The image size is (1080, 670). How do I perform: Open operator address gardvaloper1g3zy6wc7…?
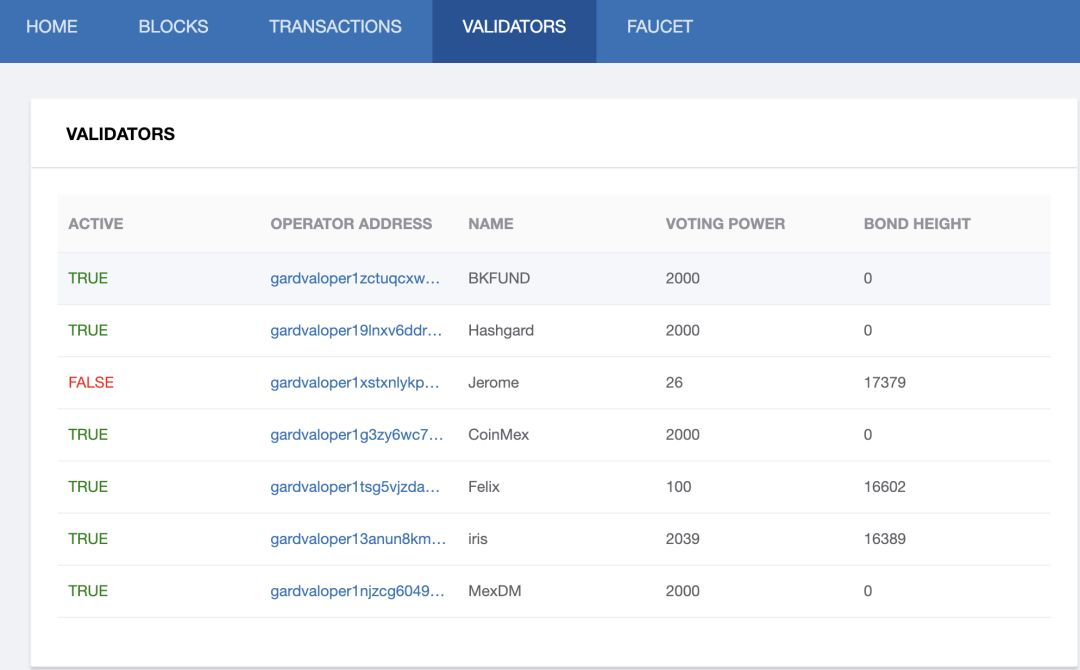357,435
